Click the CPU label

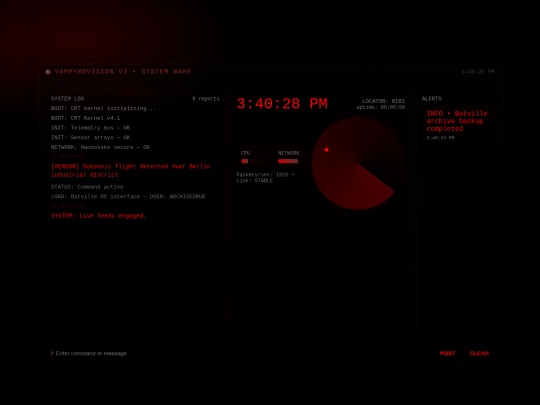coord(246,153)
